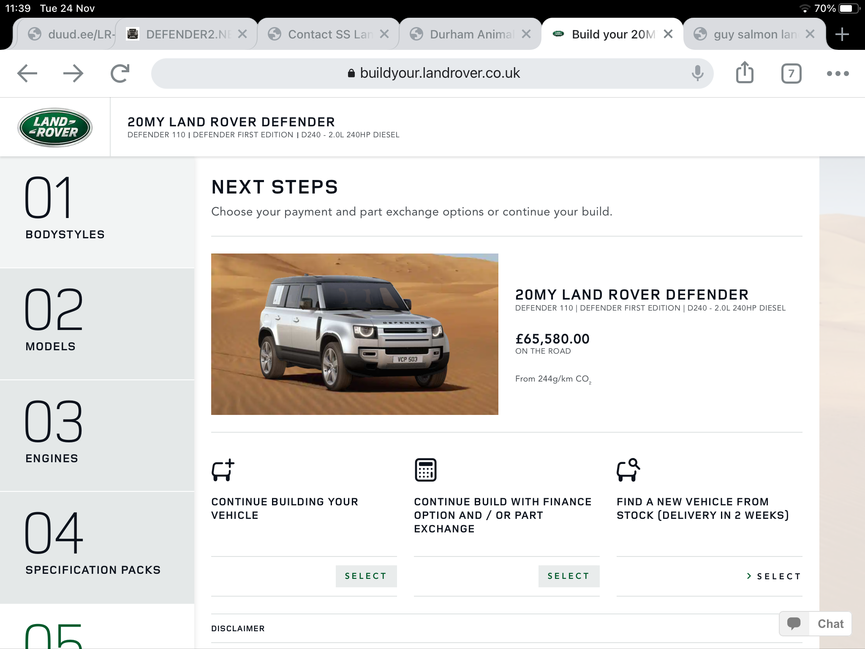865x649 pixels.
Task: Open a new browser tab
Action: click(x=842, y=34)
